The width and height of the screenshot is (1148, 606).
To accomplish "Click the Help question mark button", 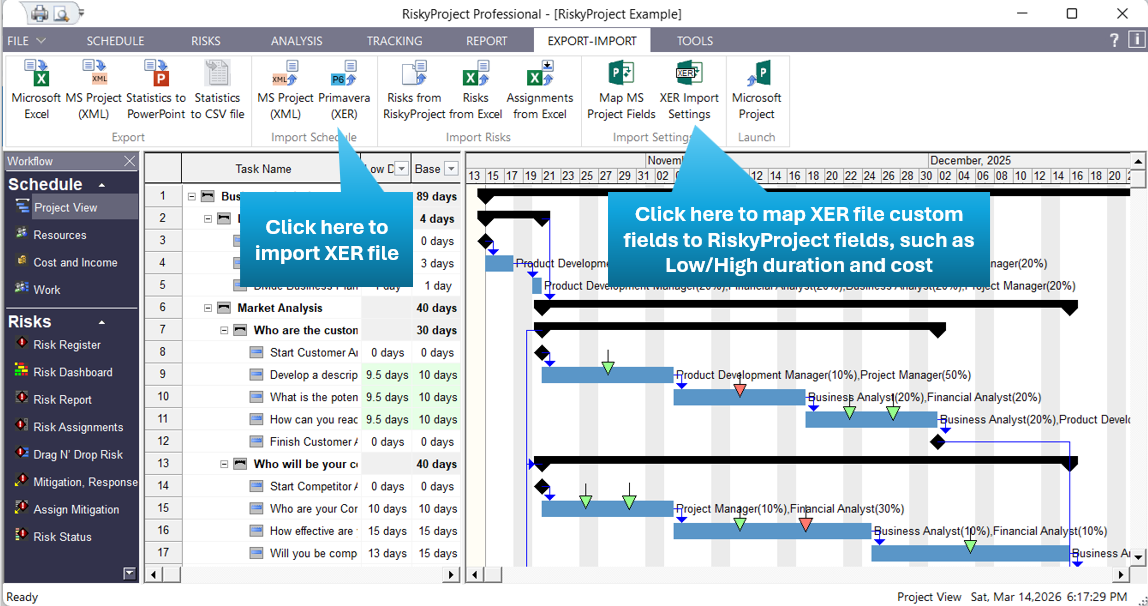I will click(x=1113, y=41).
